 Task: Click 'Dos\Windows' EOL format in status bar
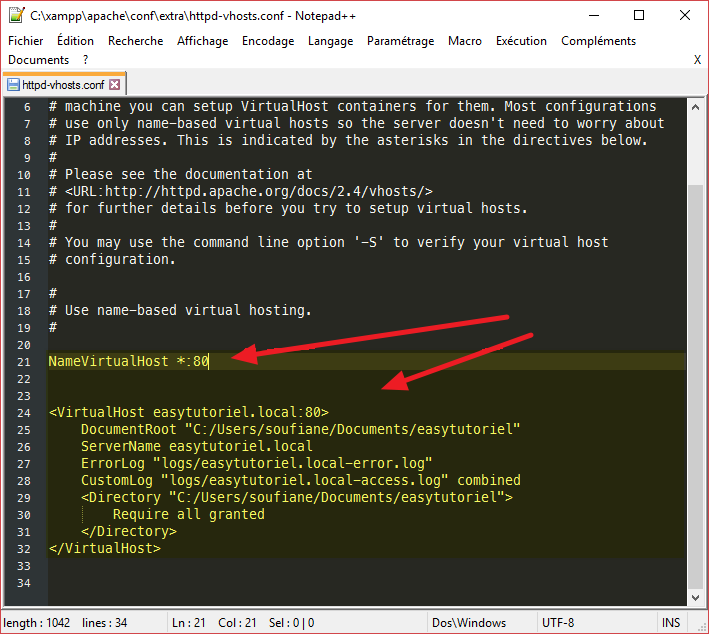click(x=469, y=623)
